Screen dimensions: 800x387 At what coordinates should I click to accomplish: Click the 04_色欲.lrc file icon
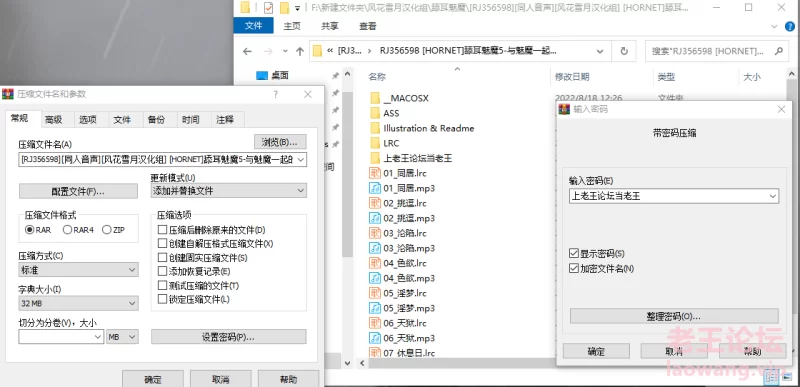coord(375,263)
